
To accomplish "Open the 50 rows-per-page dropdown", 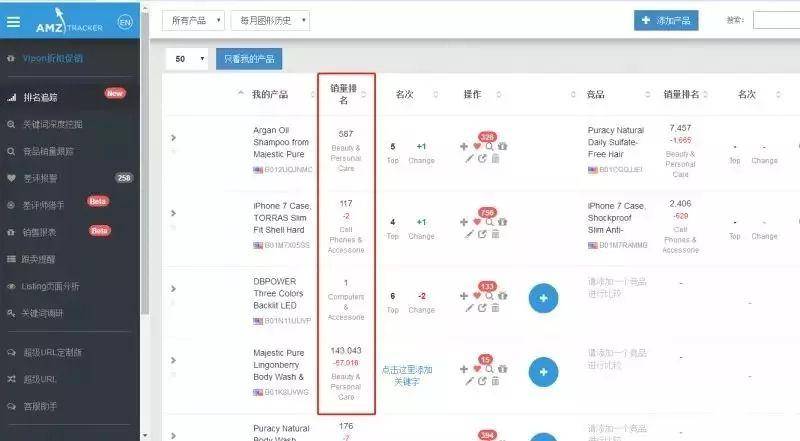I will (187, 59).
